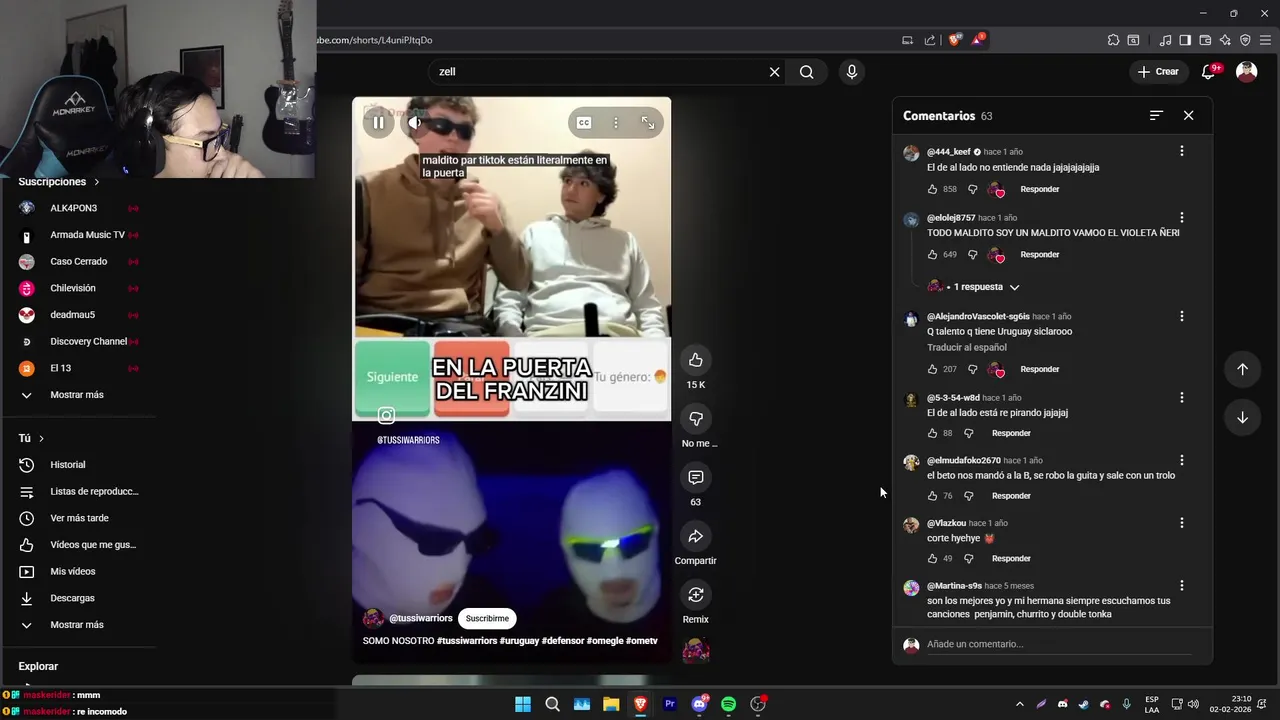Toggle the browser sidebar panel
The image size is (1280, 720).
pyautogui.click(x=1185, y=40)
